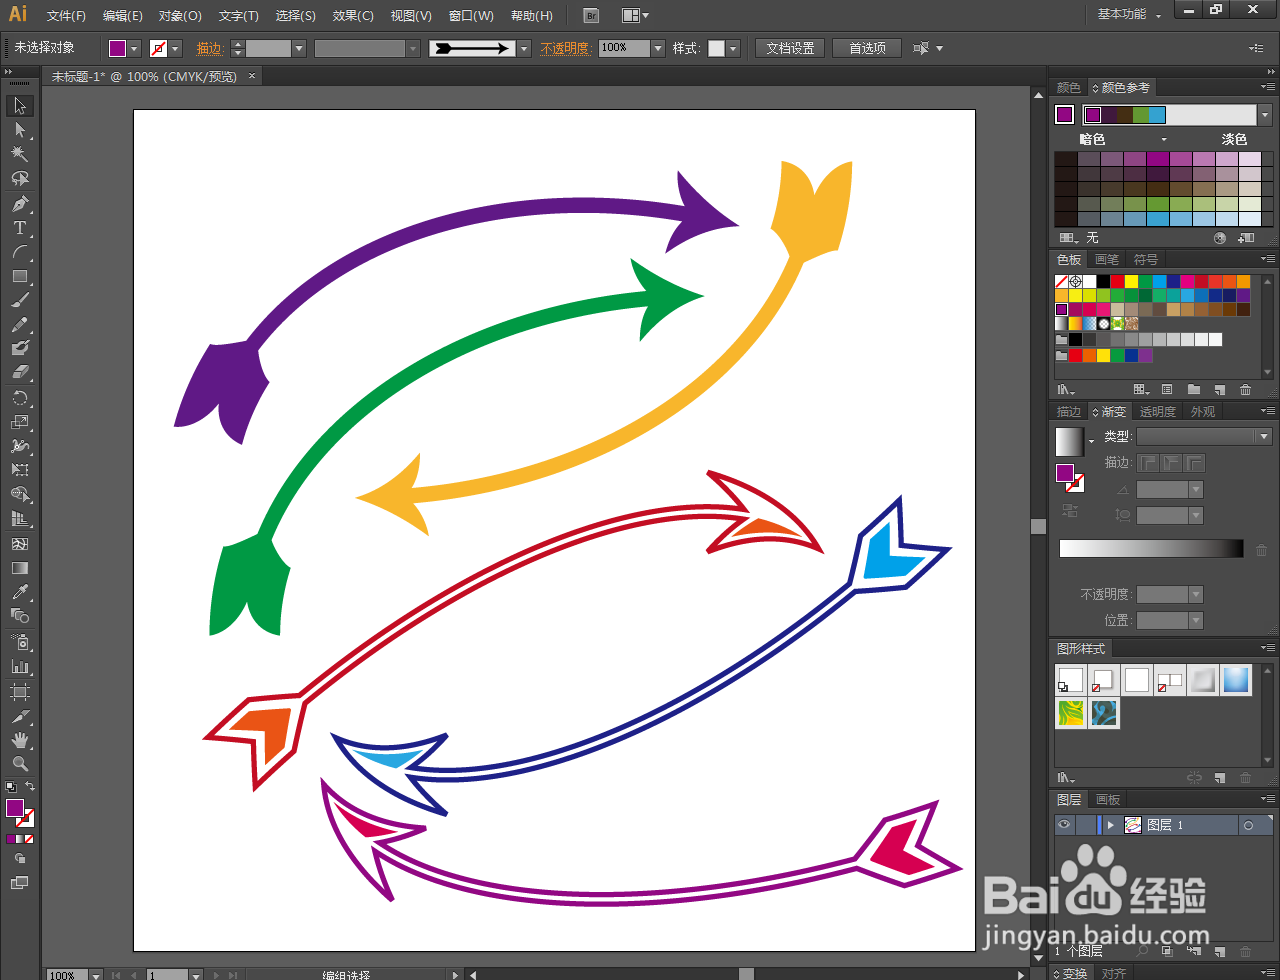This screenshot has height=980, width=1280.
Task: Select the Eraser tool
Action: 20,372
